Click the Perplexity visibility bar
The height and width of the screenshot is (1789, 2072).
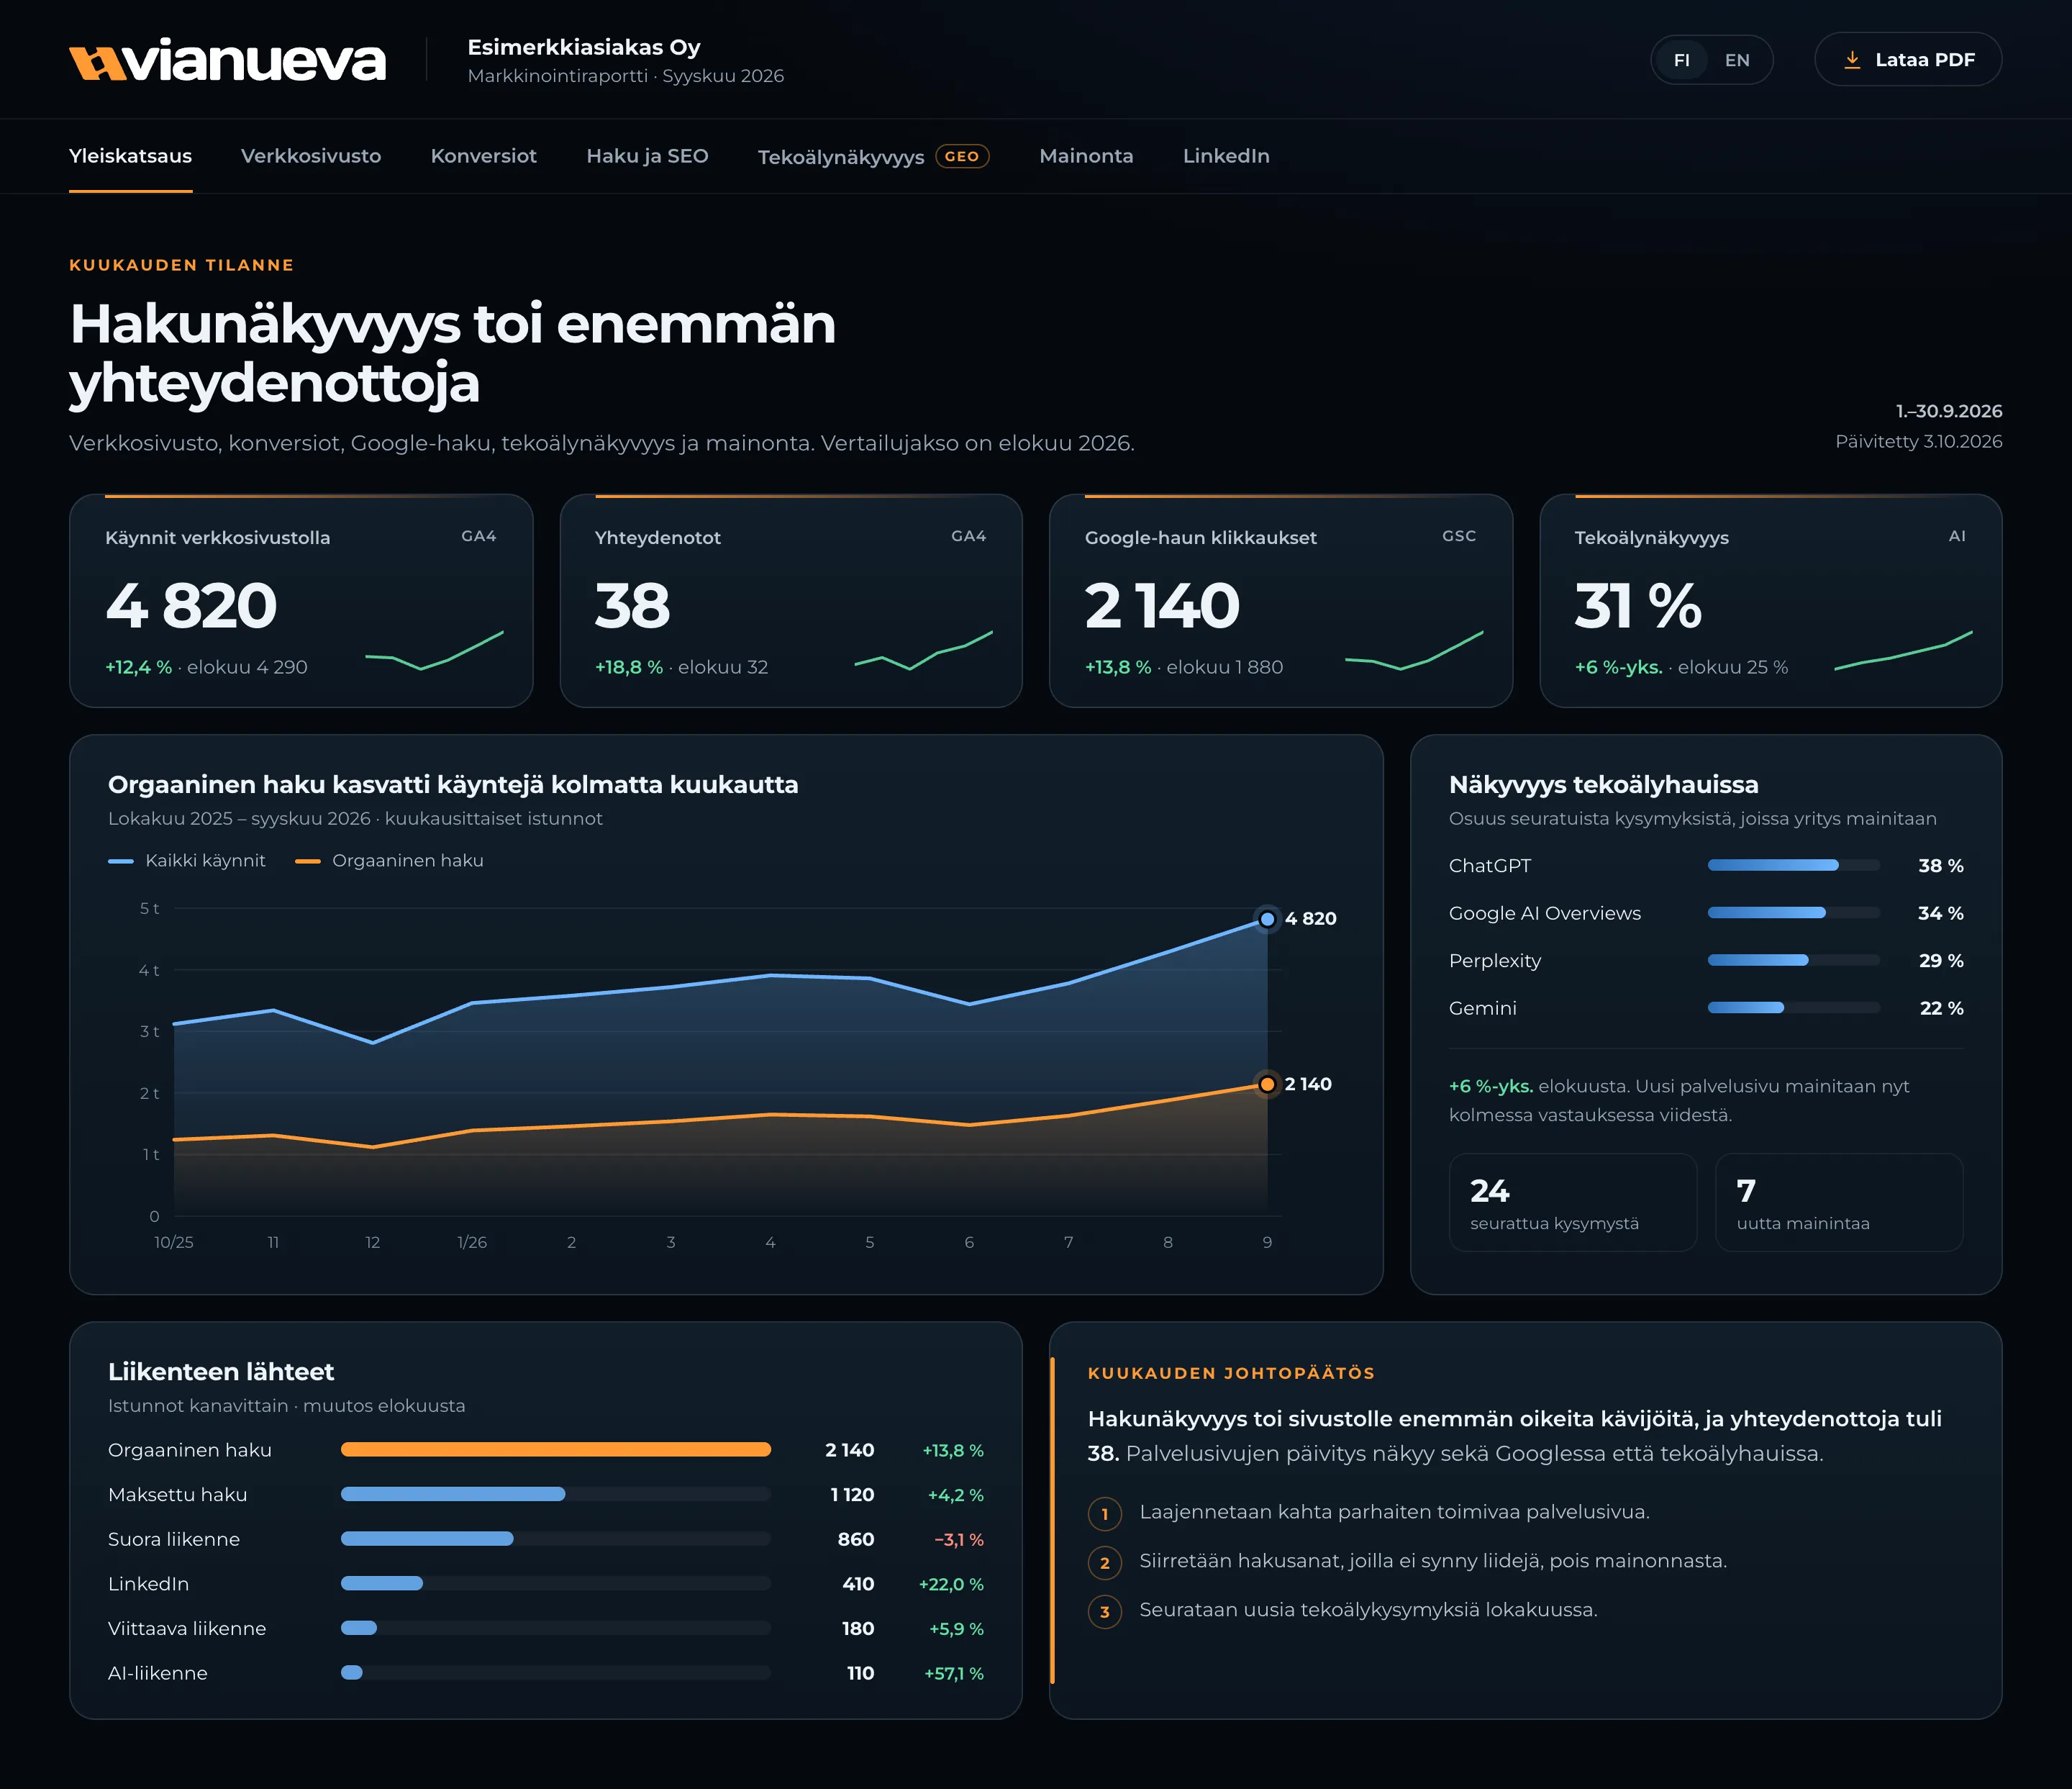coord(1794,960)
